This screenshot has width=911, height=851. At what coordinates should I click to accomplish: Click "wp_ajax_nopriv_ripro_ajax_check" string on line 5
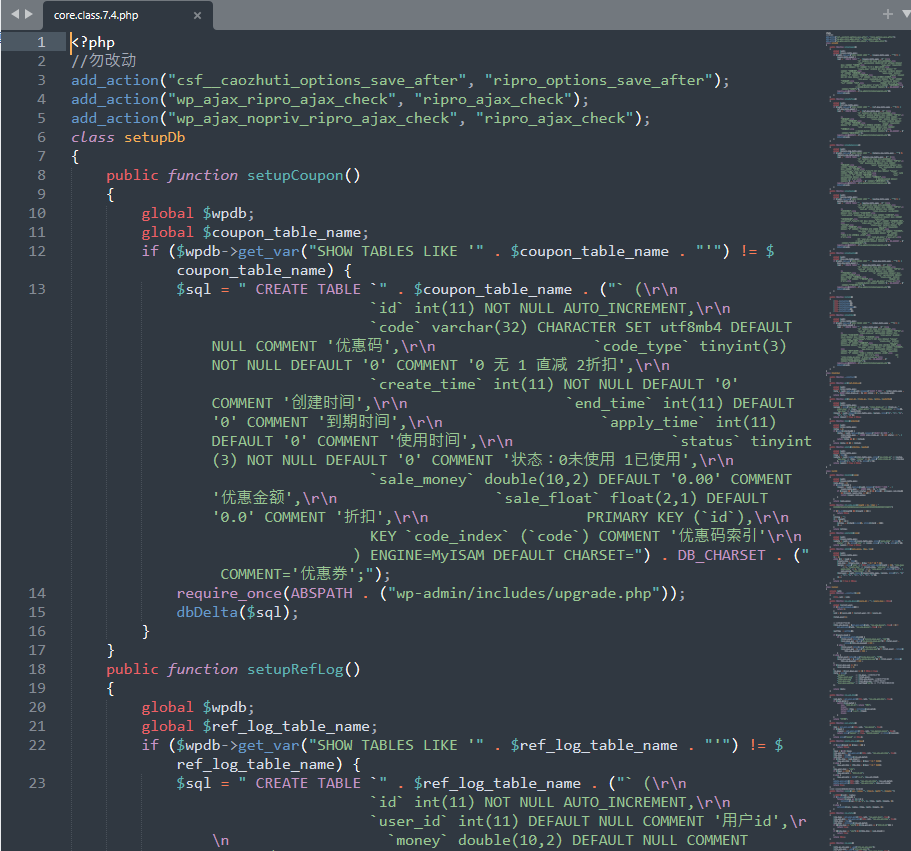pos(312,119)
